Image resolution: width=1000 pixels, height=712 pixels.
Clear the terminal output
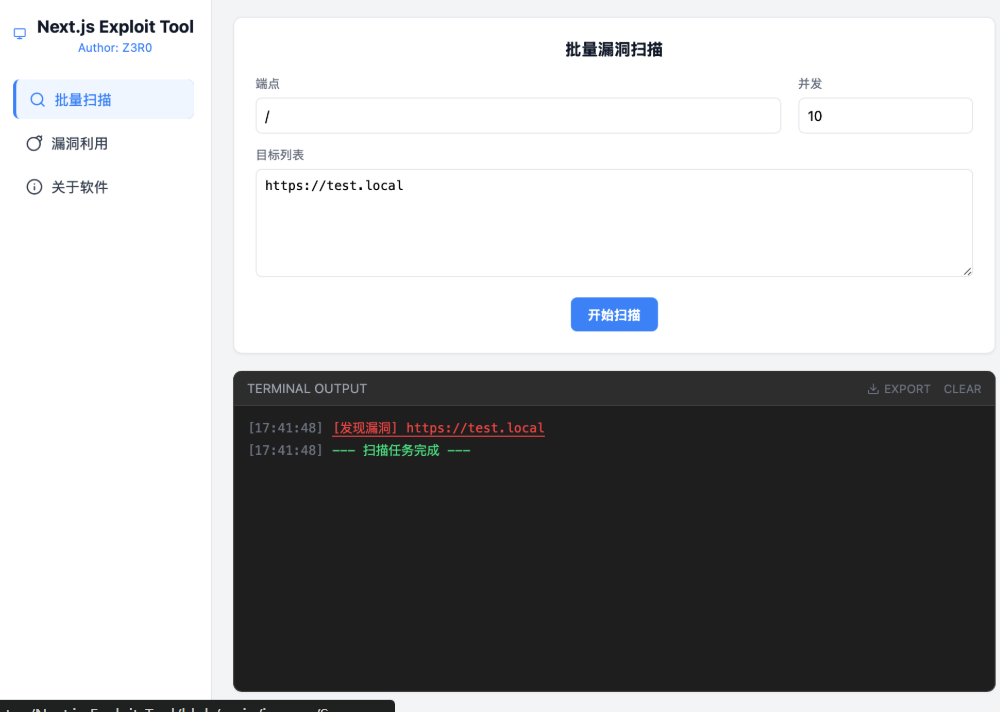962,389
